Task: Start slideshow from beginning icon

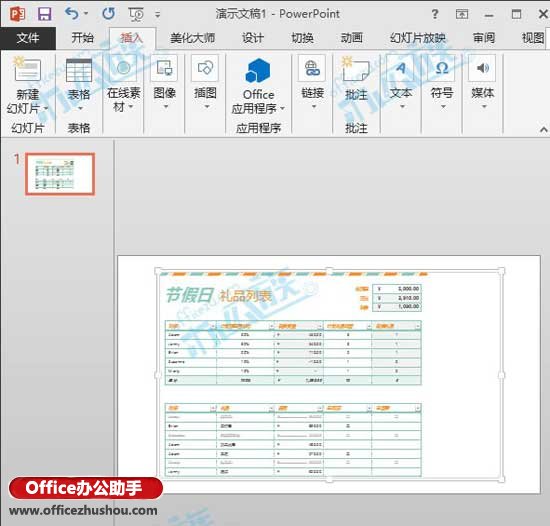Action: [136, 14]
